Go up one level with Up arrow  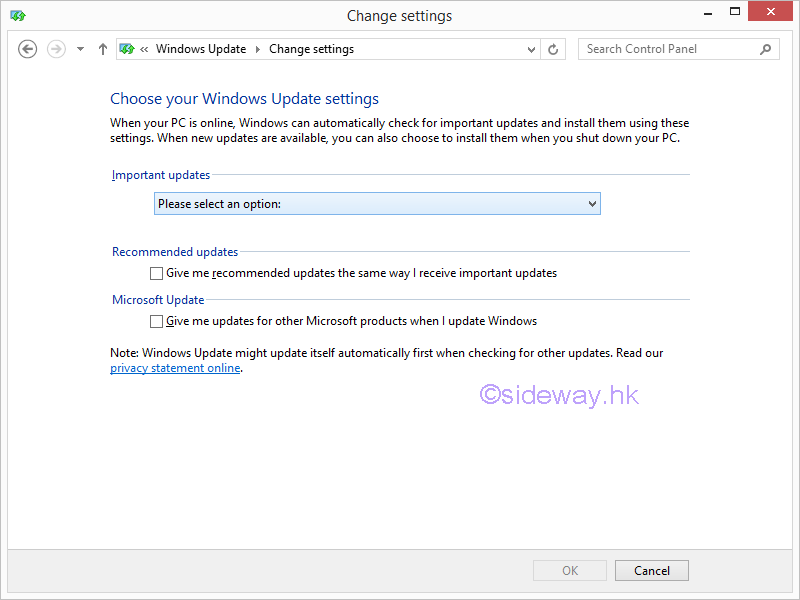click(103, 49)
